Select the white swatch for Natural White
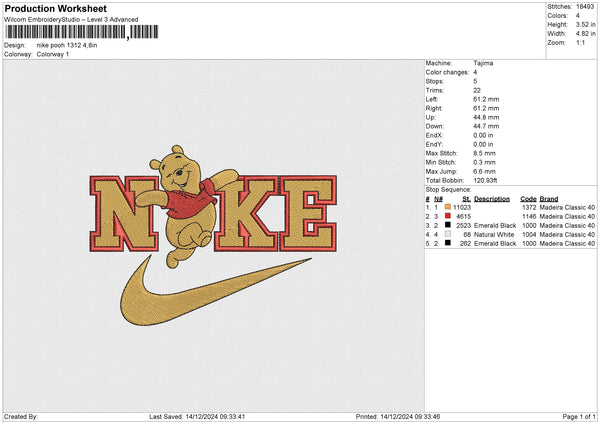 448,234
